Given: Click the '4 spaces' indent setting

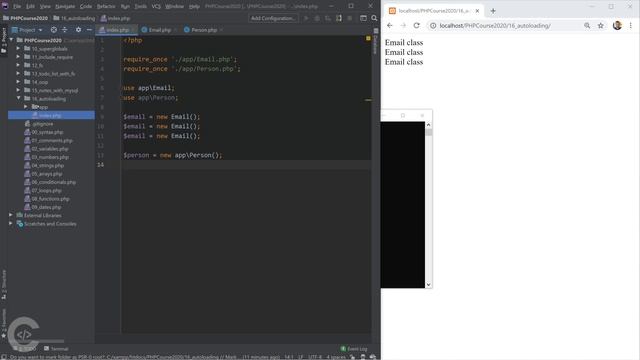Looking at the screenshot, I should tap(336, 357).
